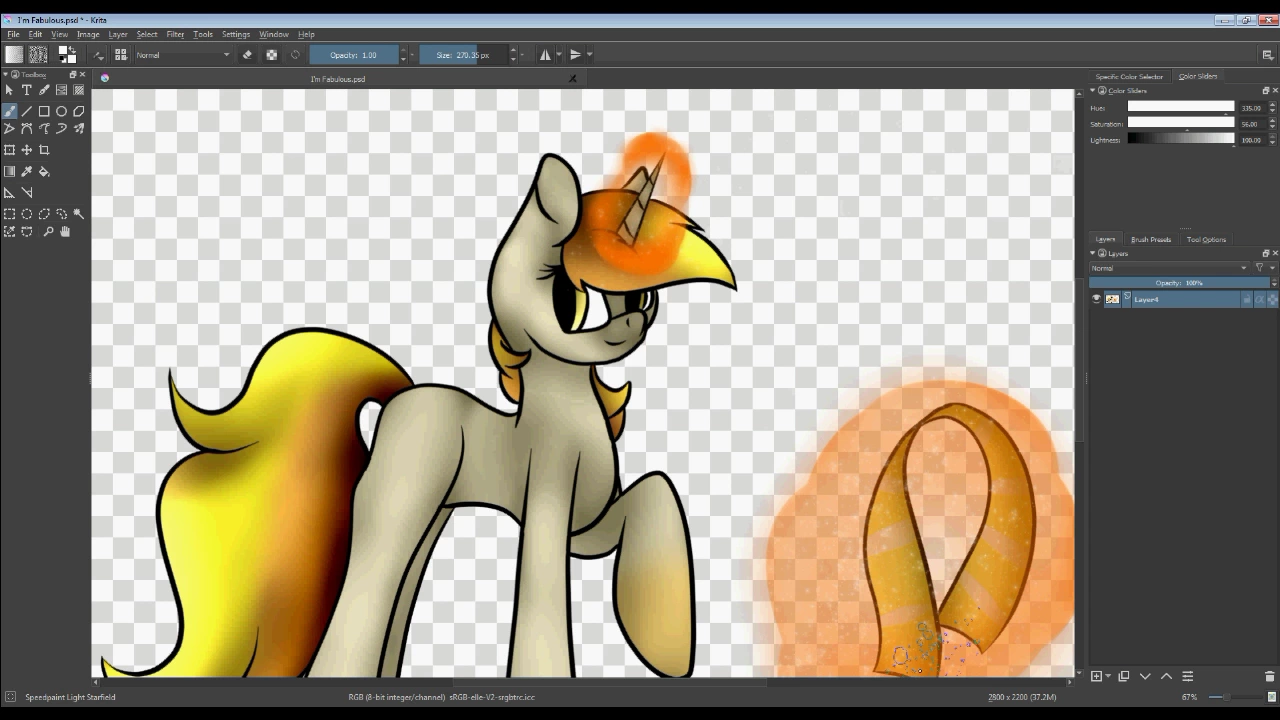The width and height of the screenshot is (1280, 720).
Task: Open the brush editor settings
Action: click(98, 55)
